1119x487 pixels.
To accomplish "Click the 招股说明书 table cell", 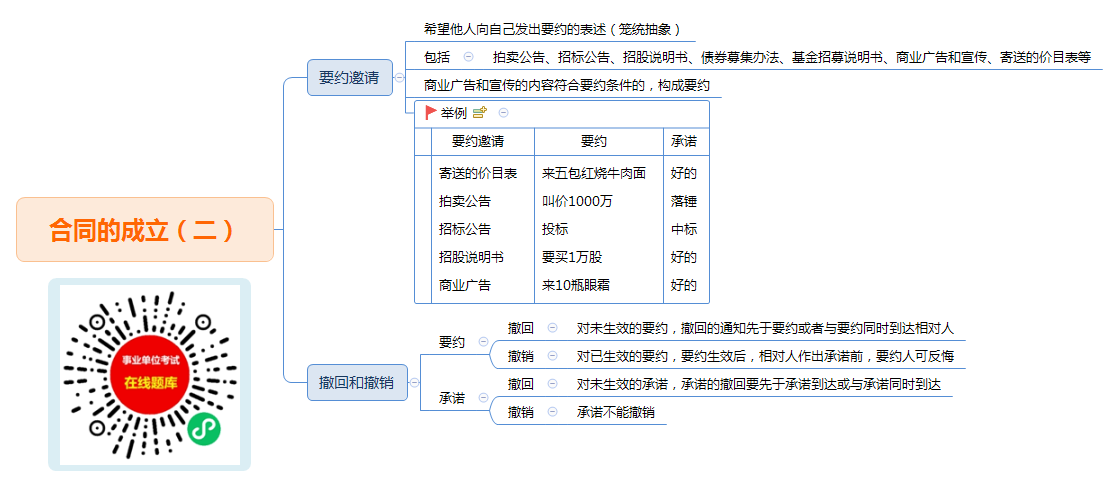I will (x=471, y=257).
